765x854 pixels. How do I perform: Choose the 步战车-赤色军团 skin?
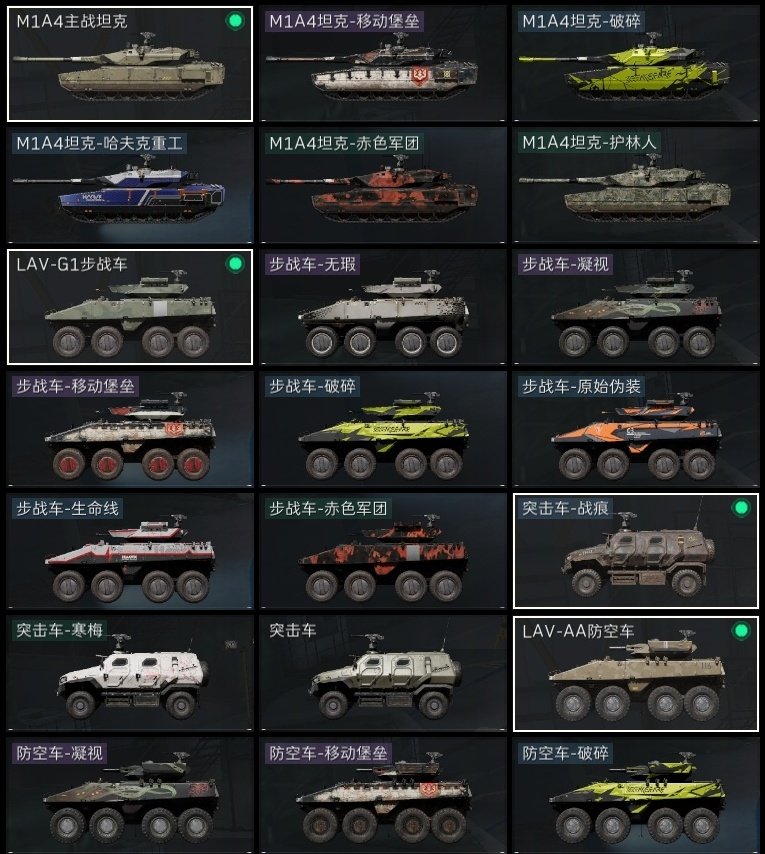coord(383,551)
